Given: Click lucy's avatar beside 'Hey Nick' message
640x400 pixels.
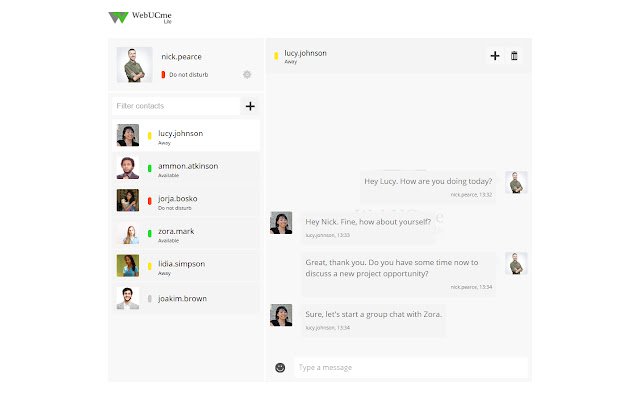Looking at the screenshot, I should [281, 222].
